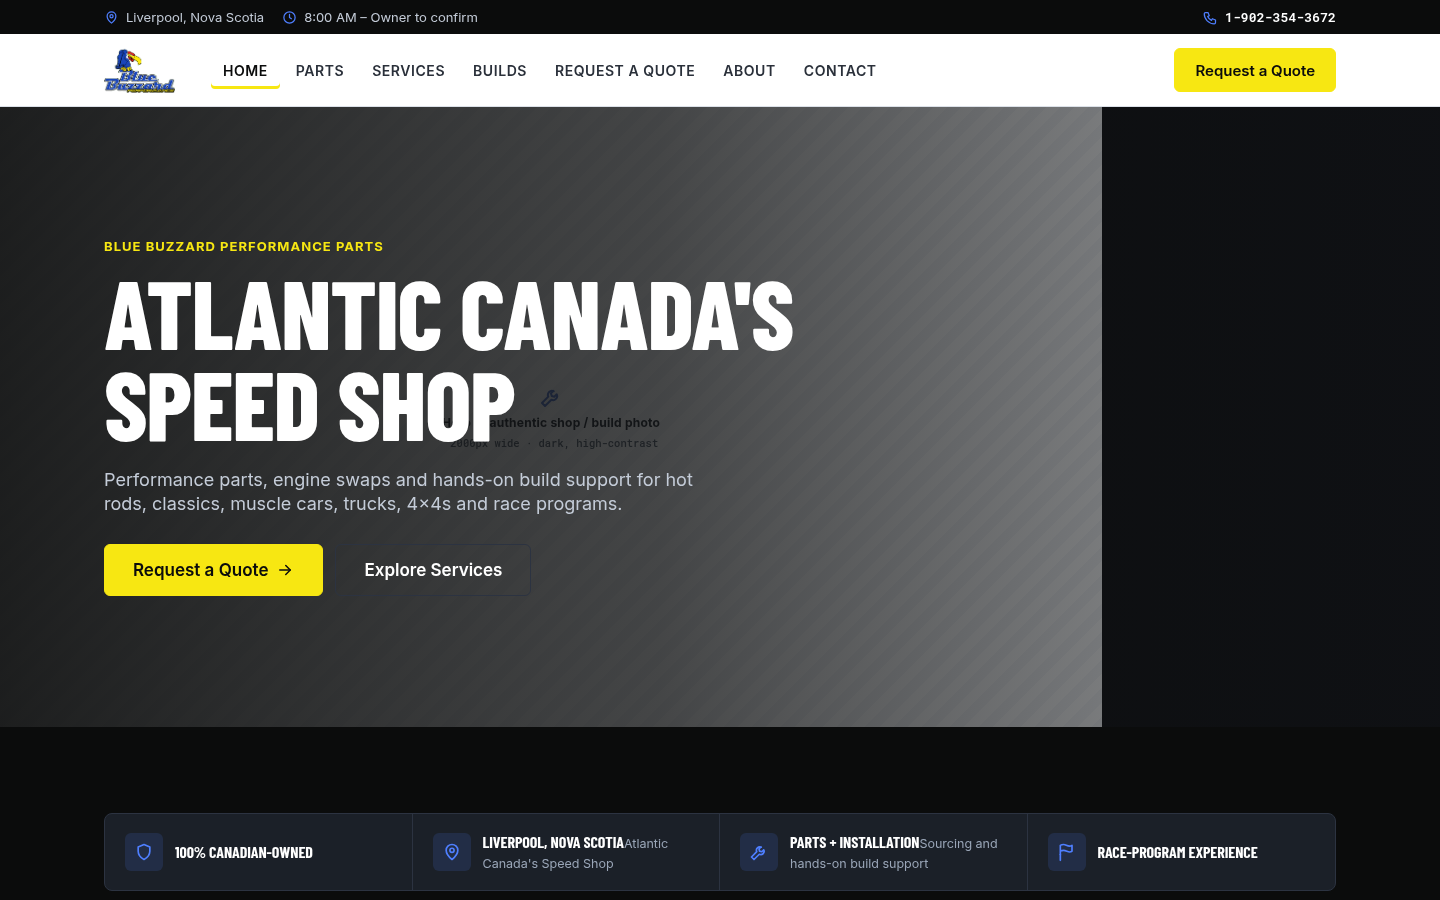The height and width of the screenshot is (900, 1440).
Task: Go to the Services page
Action: point(408,71)
